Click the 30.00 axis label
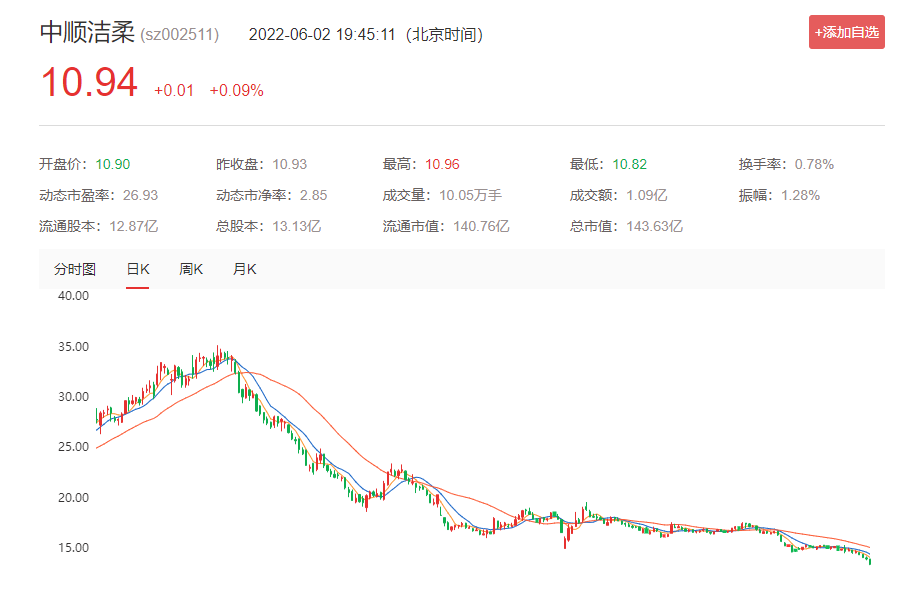This screenshot has height=592, width=912. (x=73, y=397)
